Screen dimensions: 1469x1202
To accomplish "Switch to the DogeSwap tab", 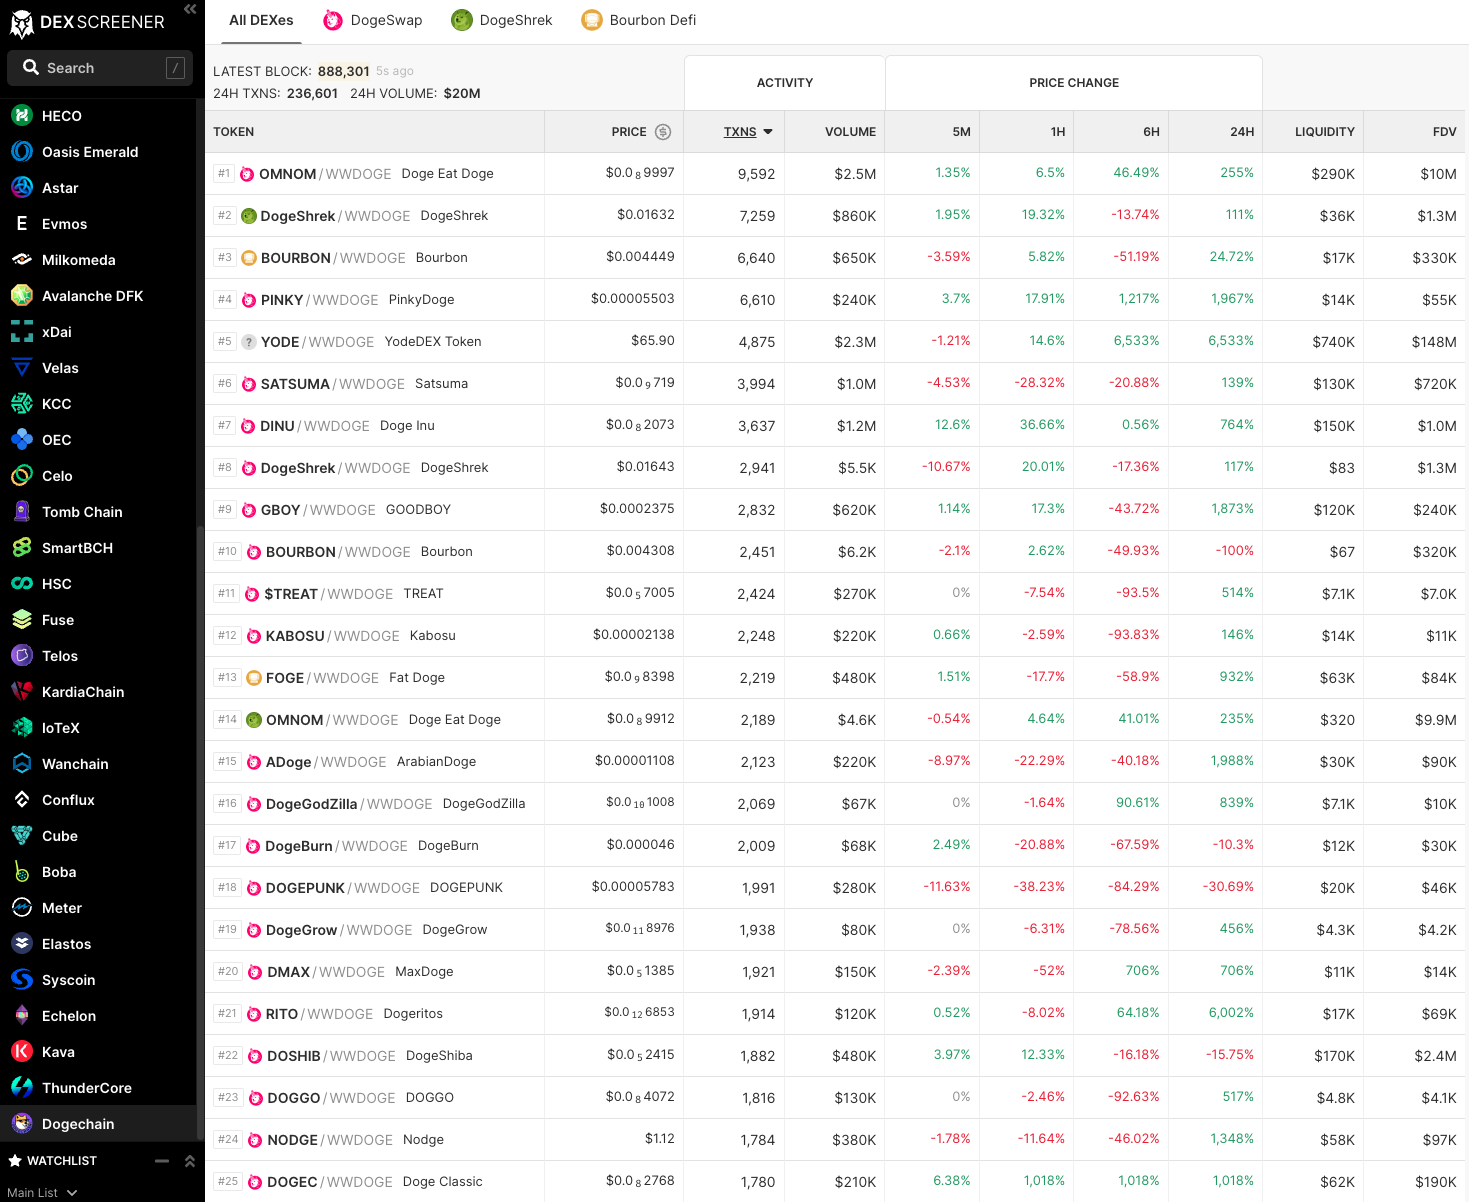I will [x=373, y=20].
